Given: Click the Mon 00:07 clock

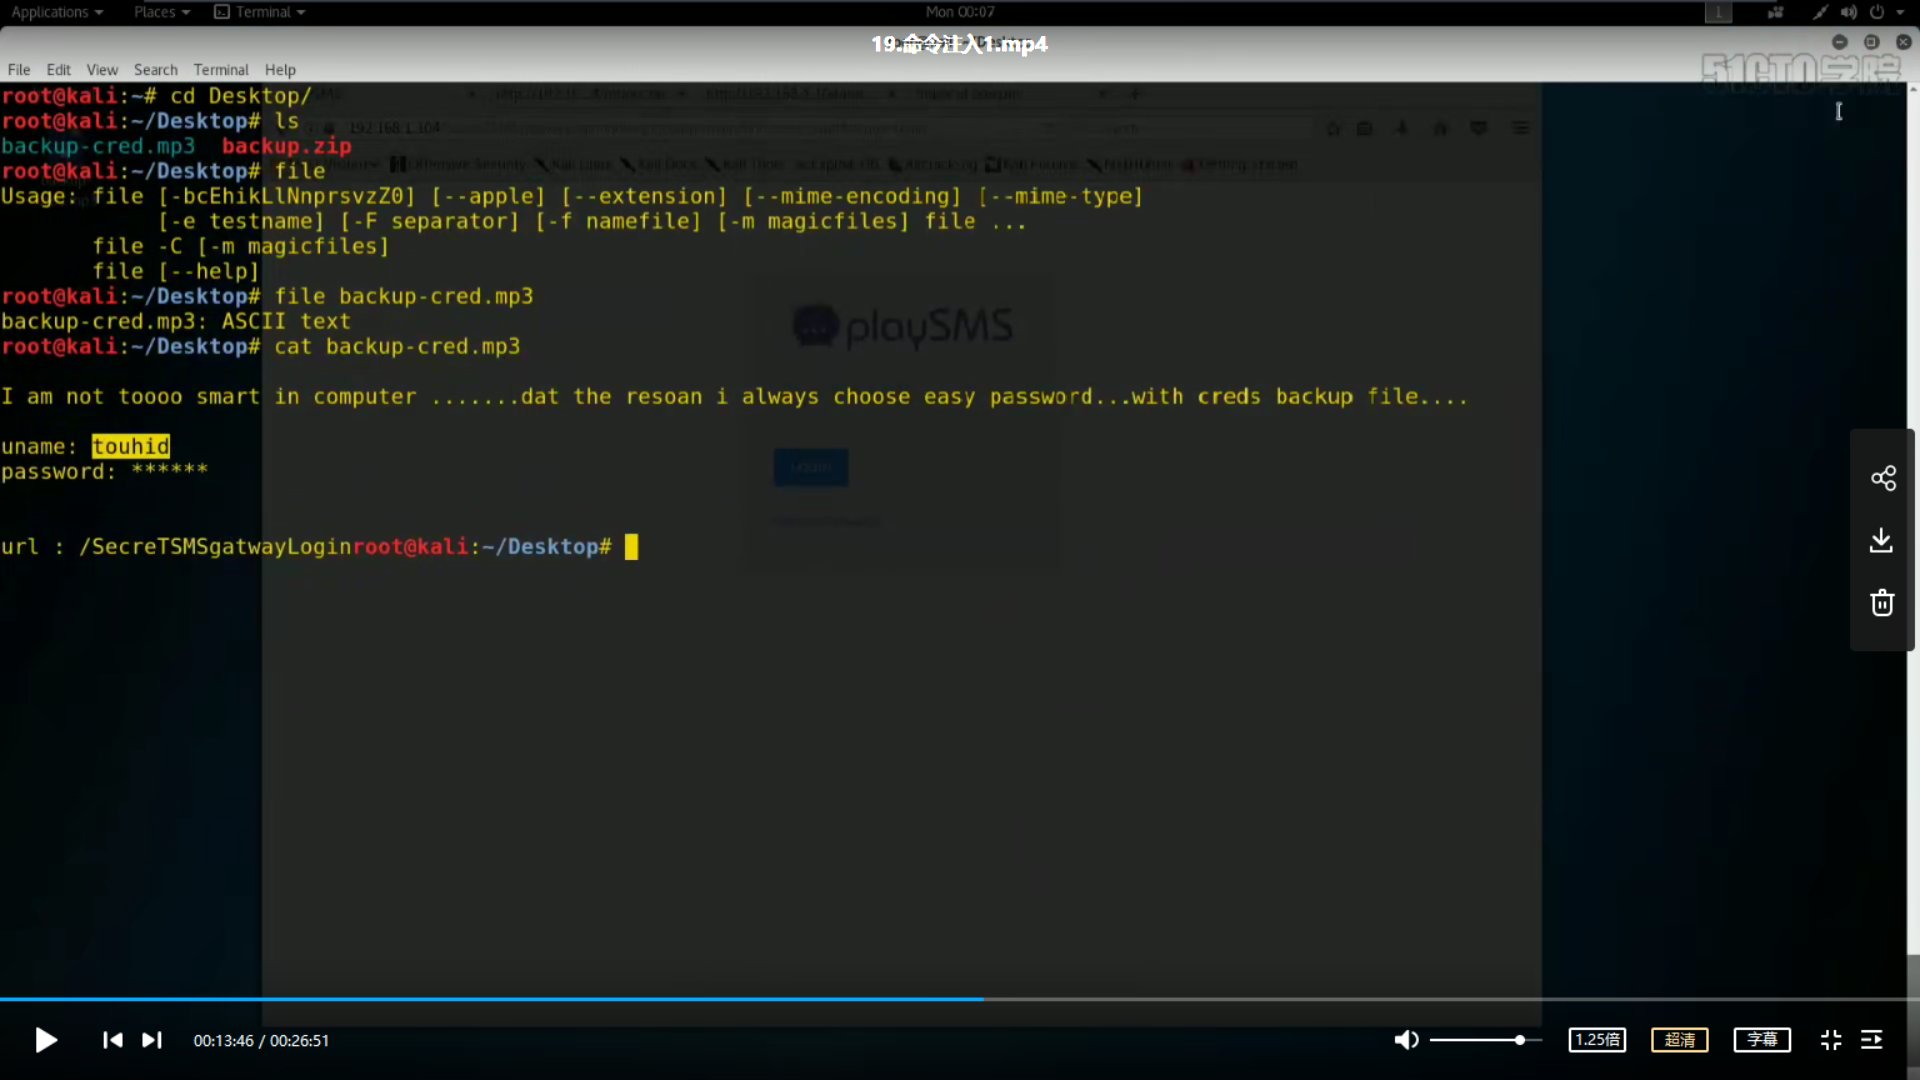Looking at the screenshot, I should coord(960,12).
